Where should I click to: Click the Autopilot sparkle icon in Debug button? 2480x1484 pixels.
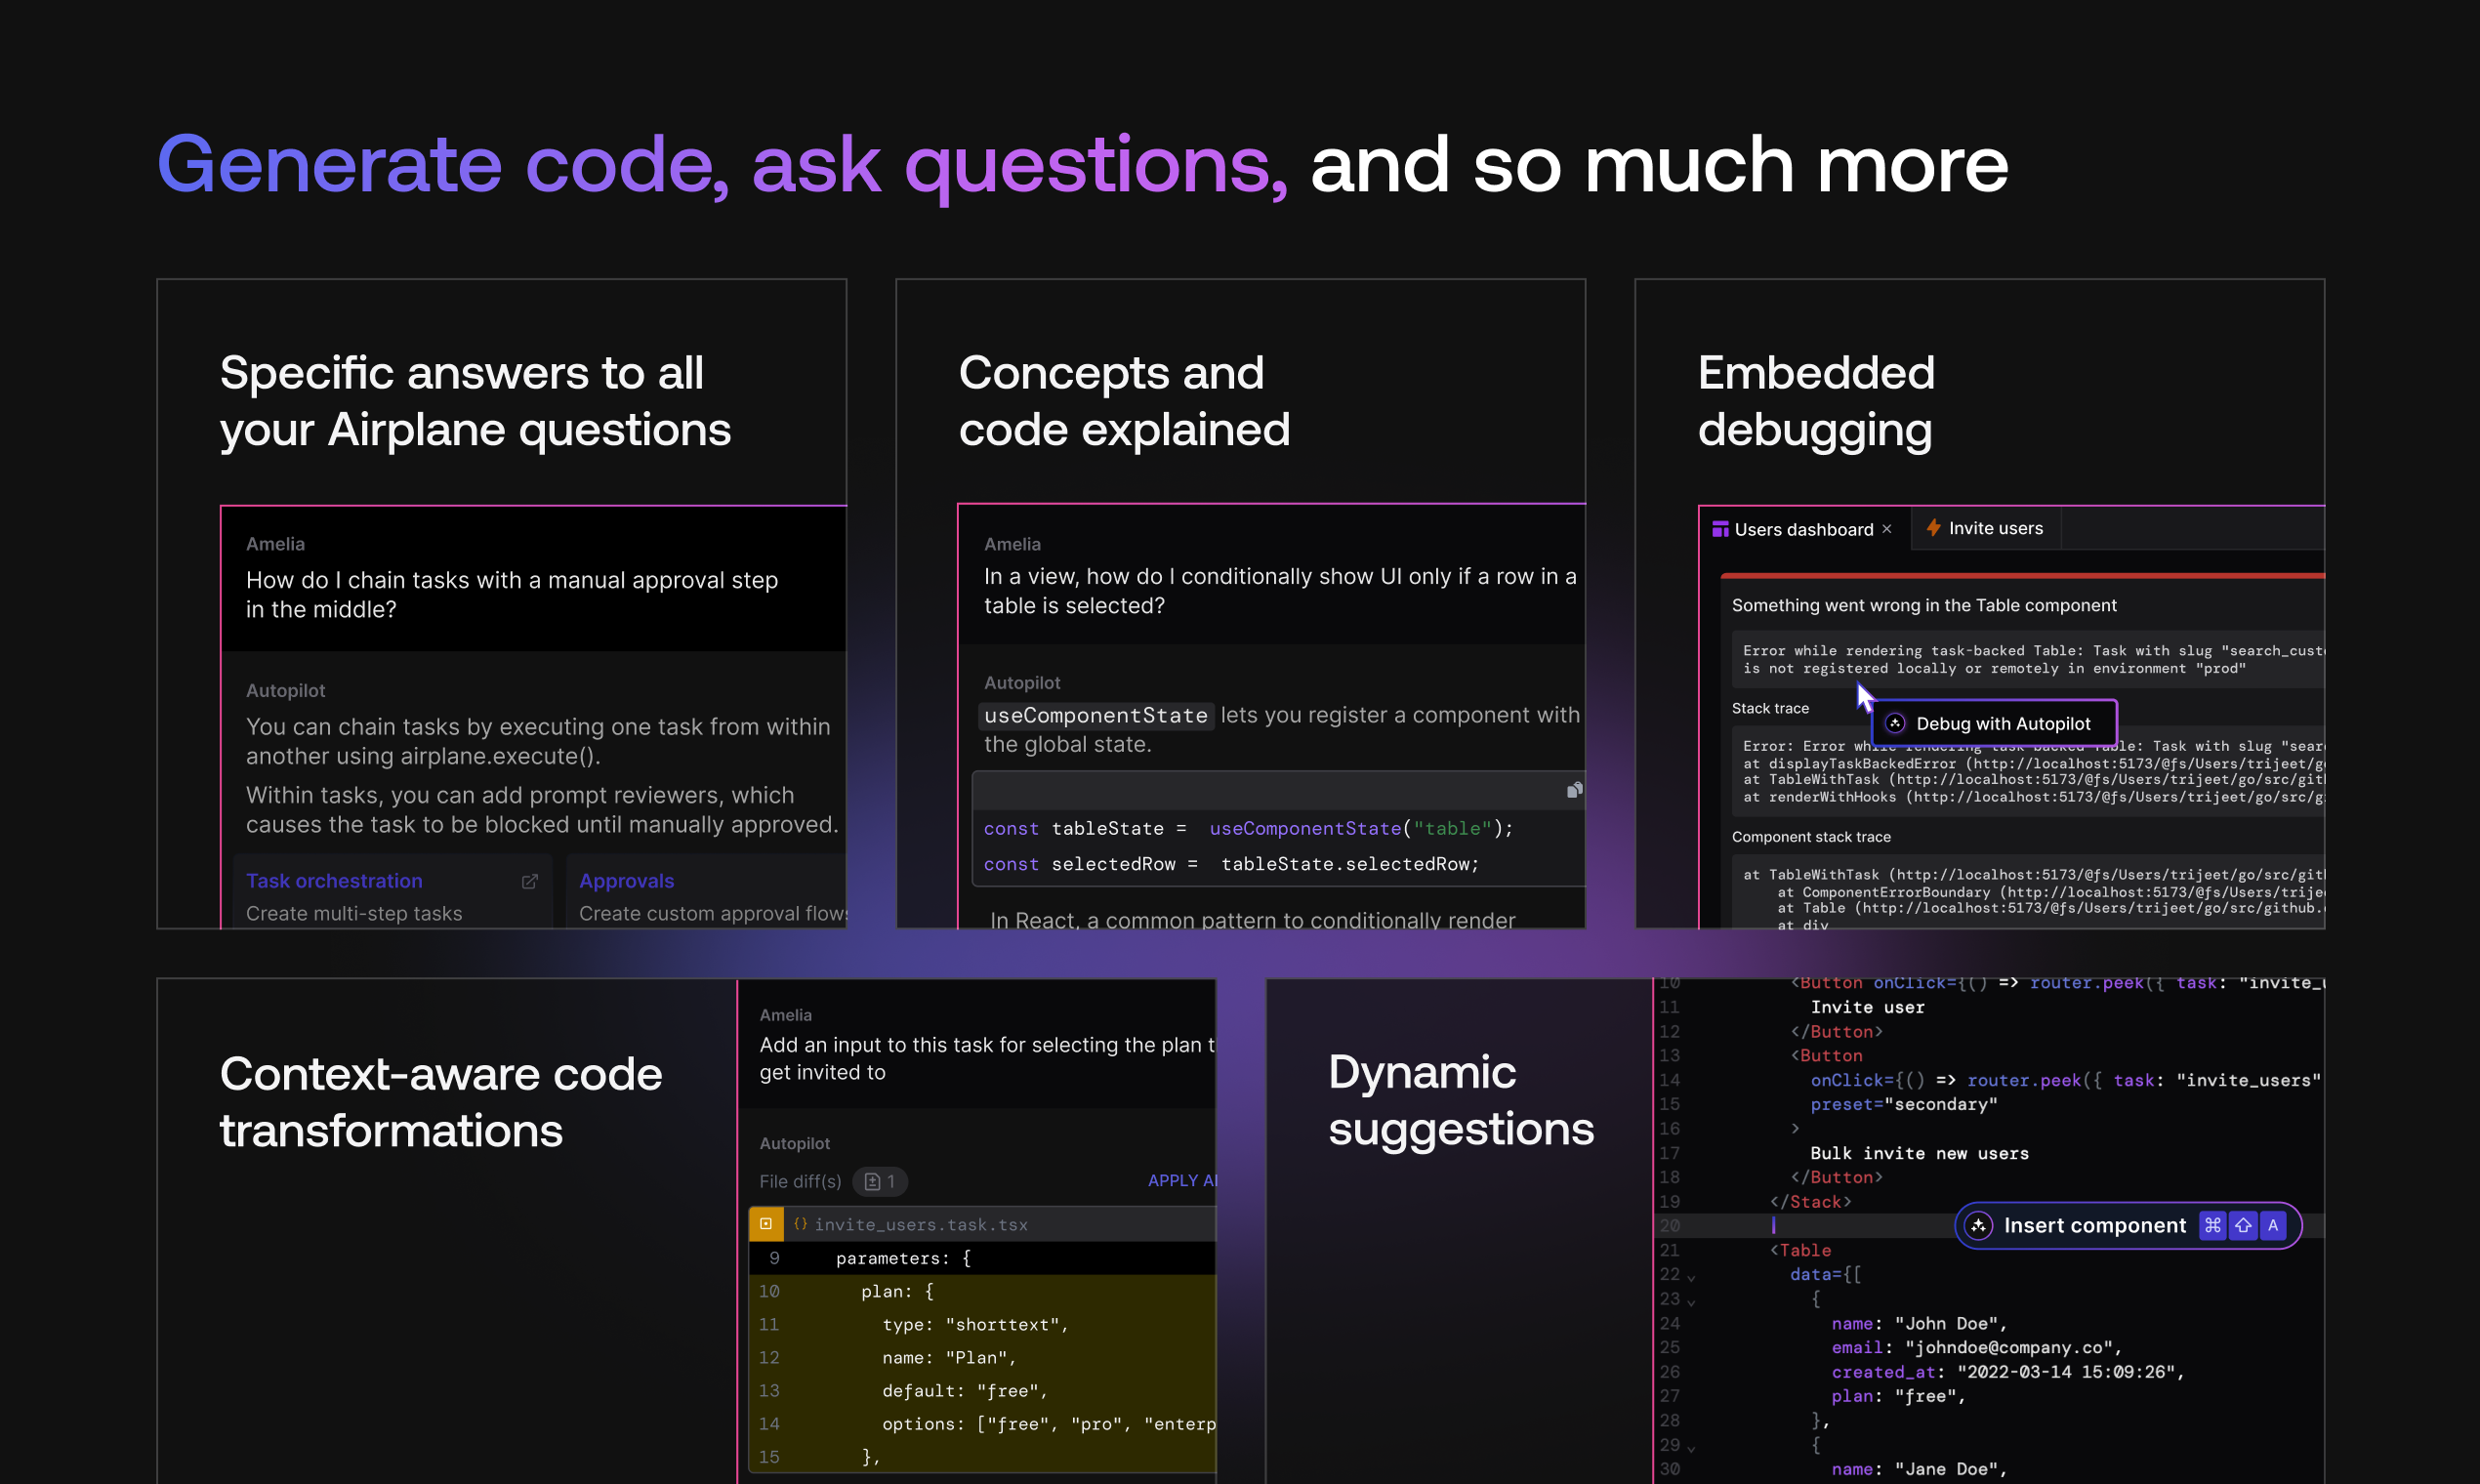click(1895, 723)
